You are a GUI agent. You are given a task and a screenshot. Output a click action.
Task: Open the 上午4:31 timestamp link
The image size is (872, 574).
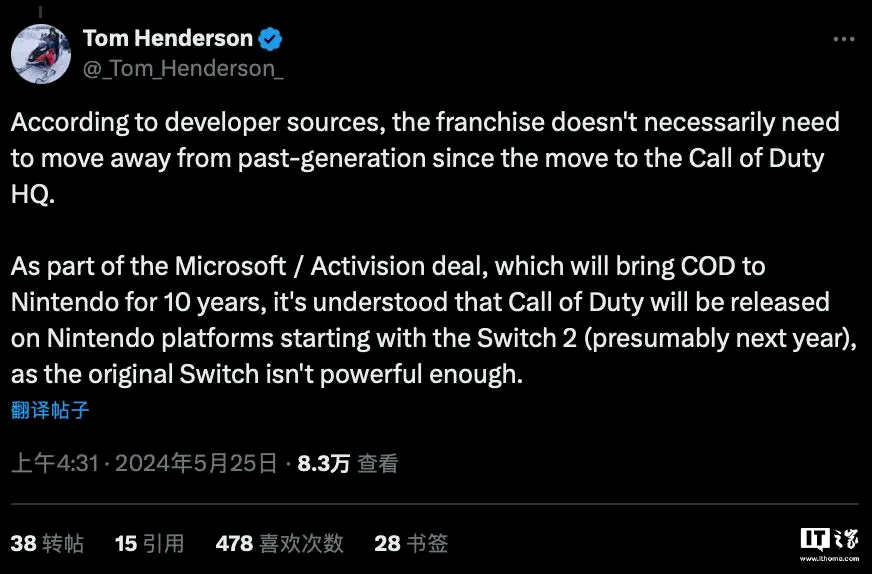pyautogui.click(x=54, y=463)
